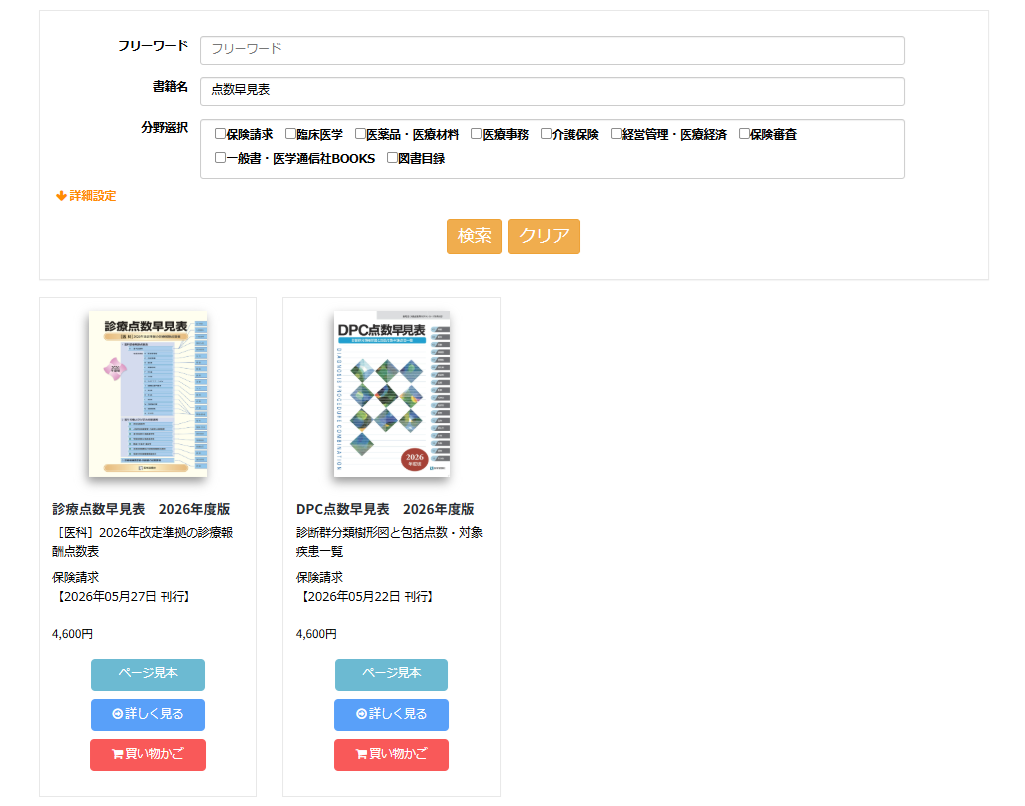Open the DPC点数早見表 2026年度版 title
Viewport: 1025px width, 806px height.
[385, 509]
